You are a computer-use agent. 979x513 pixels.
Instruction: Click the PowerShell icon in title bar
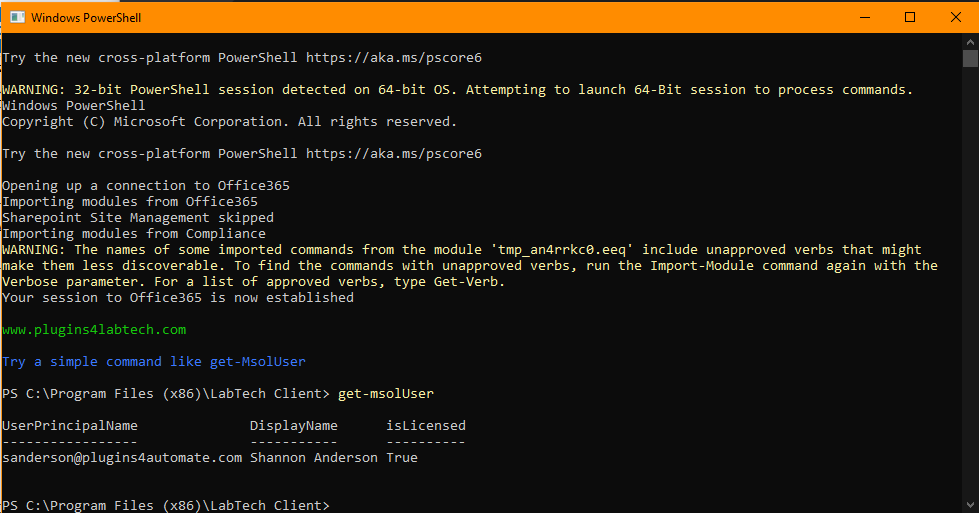coord(17,17)
